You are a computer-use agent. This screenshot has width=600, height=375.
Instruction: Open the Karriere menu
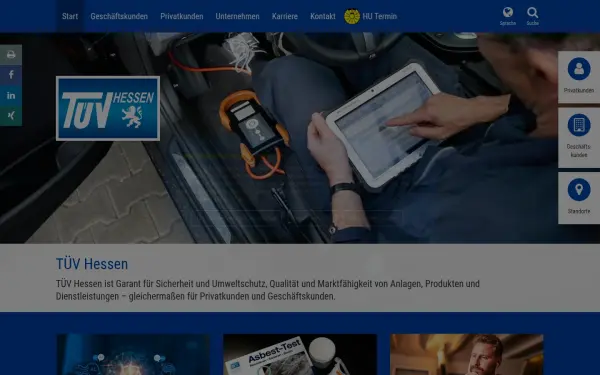click(285, 16)
